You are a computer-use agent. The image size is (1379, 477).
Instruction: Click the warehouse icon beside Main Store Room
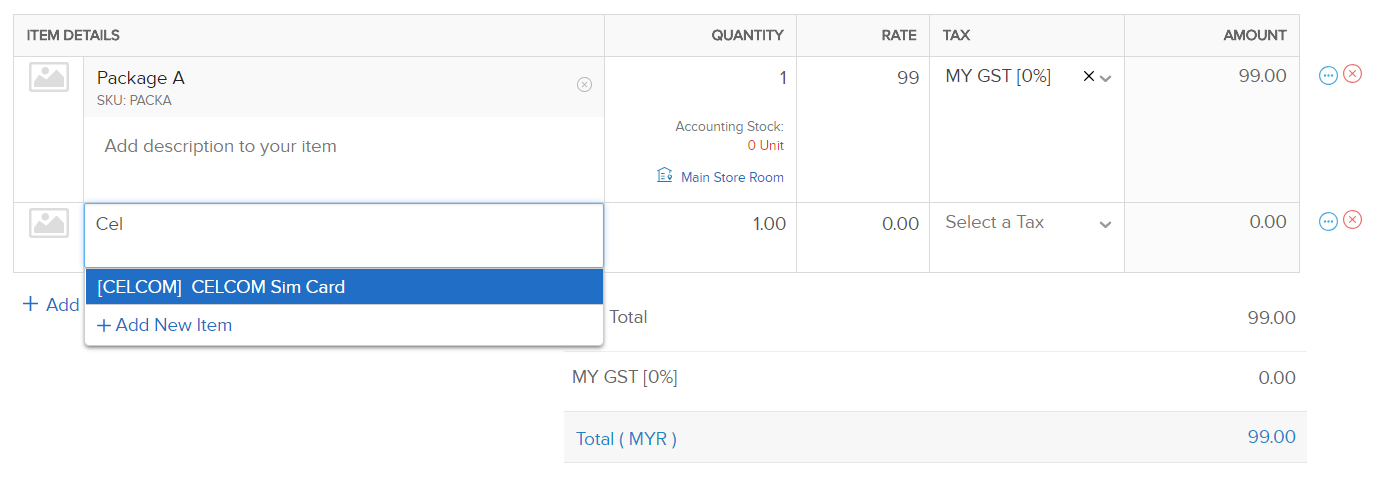(665, 176)
